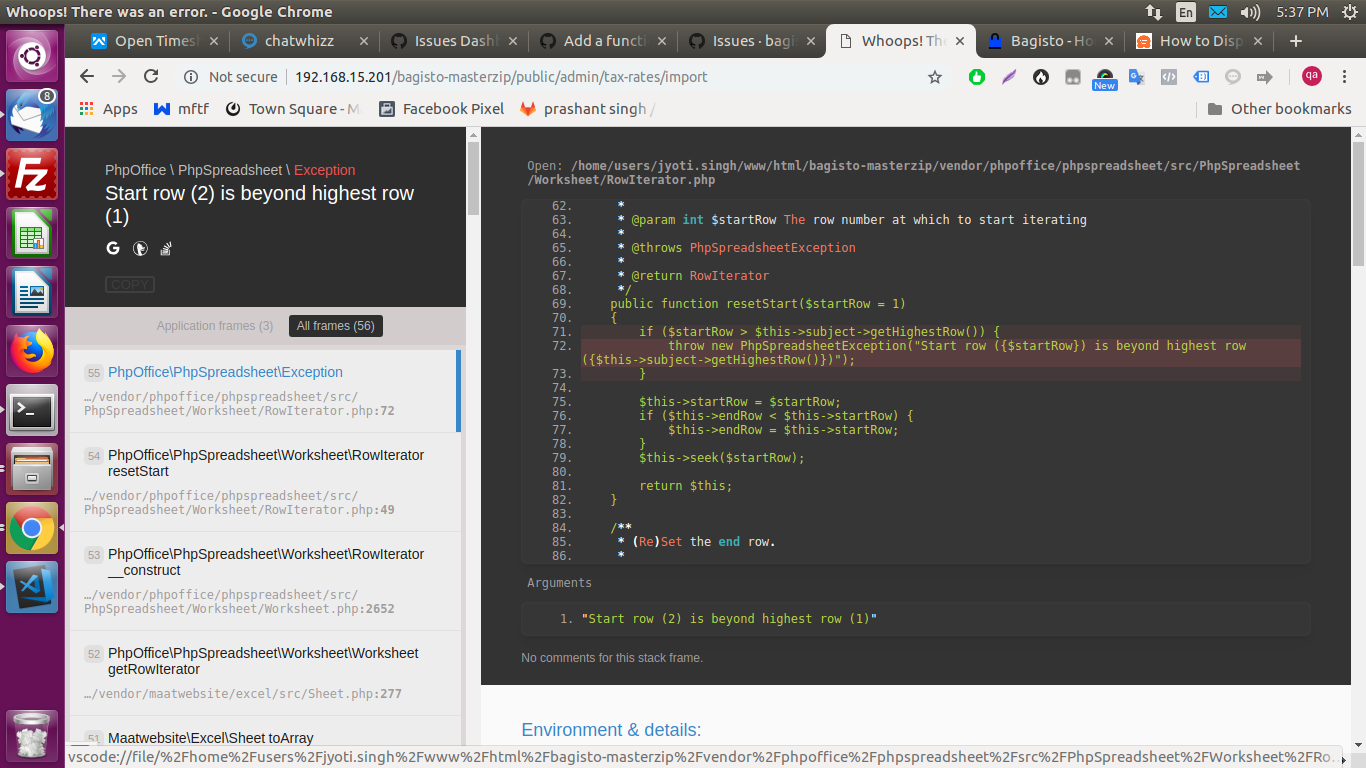Switch to the chatwhizz tab
1366x768 pixels.
click(304, 41)
